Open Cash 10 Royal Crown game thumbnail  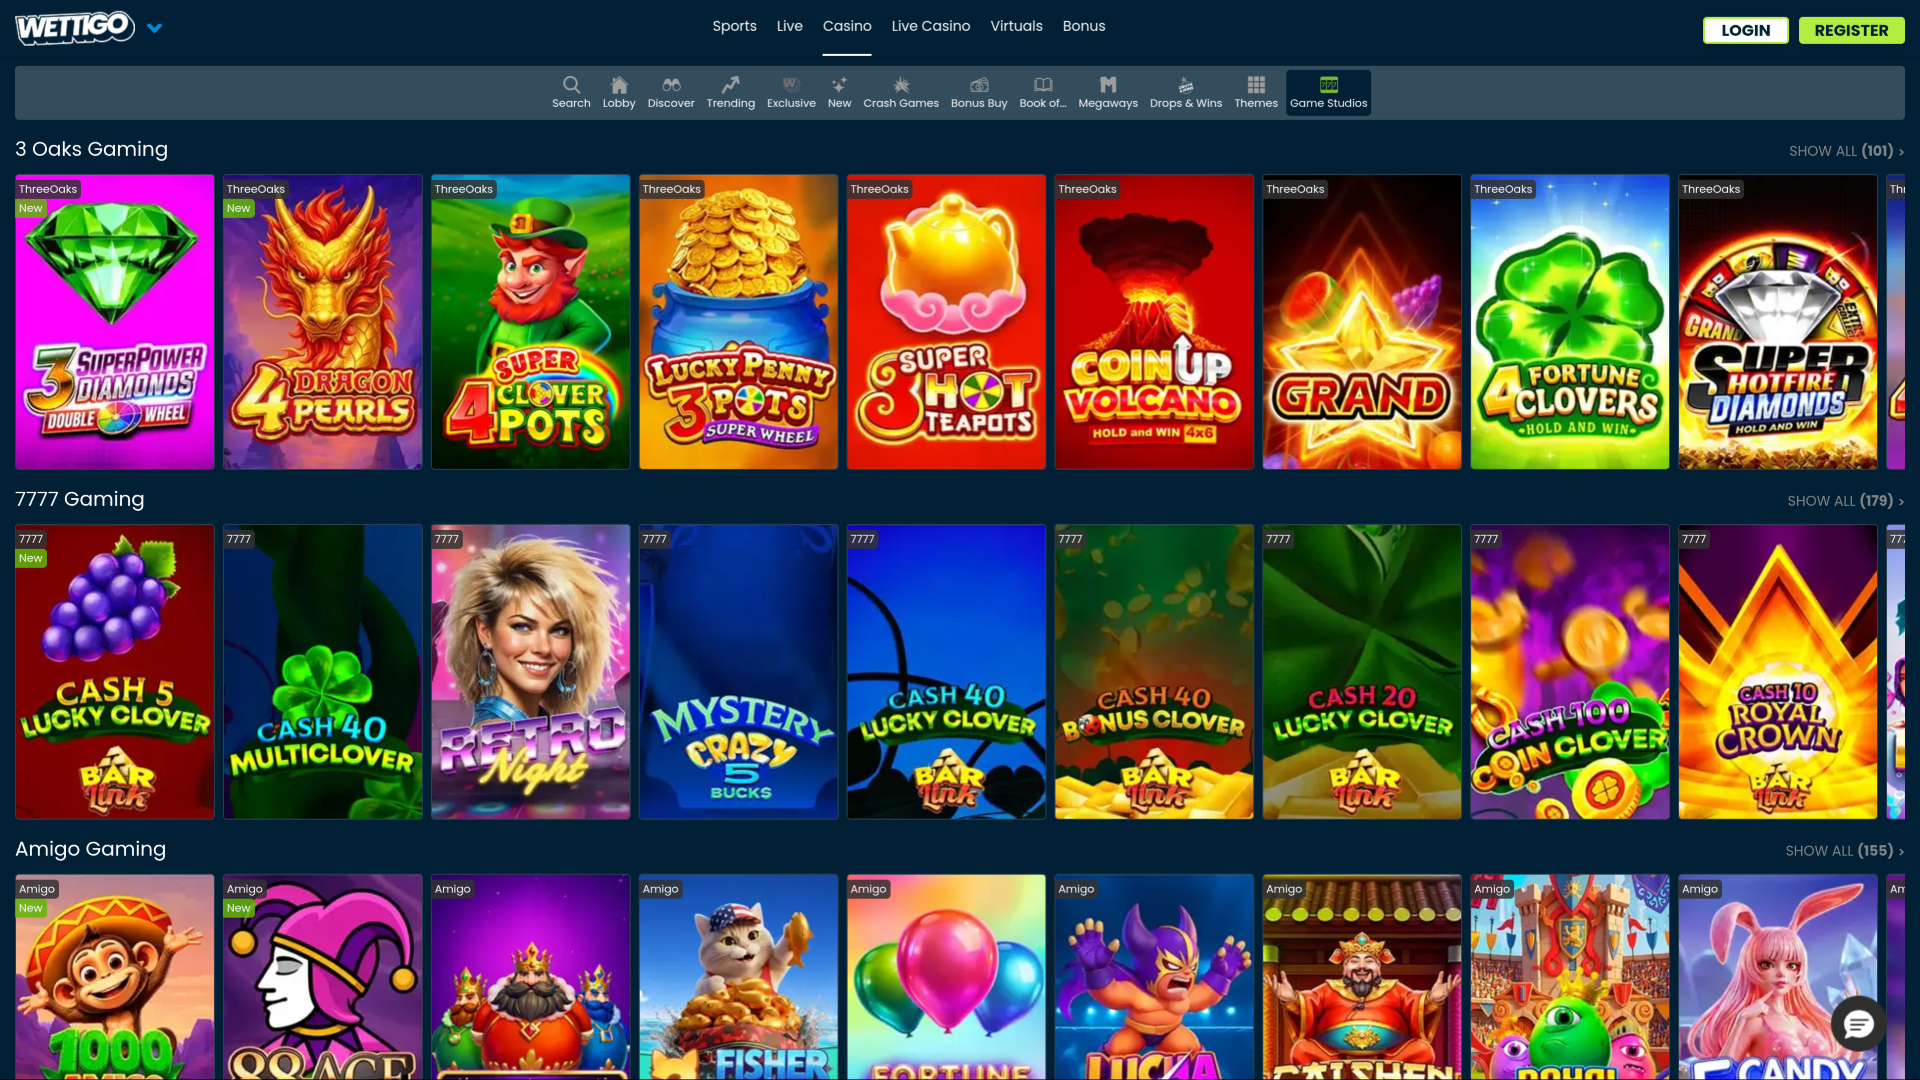click(x=1778, y=672)
